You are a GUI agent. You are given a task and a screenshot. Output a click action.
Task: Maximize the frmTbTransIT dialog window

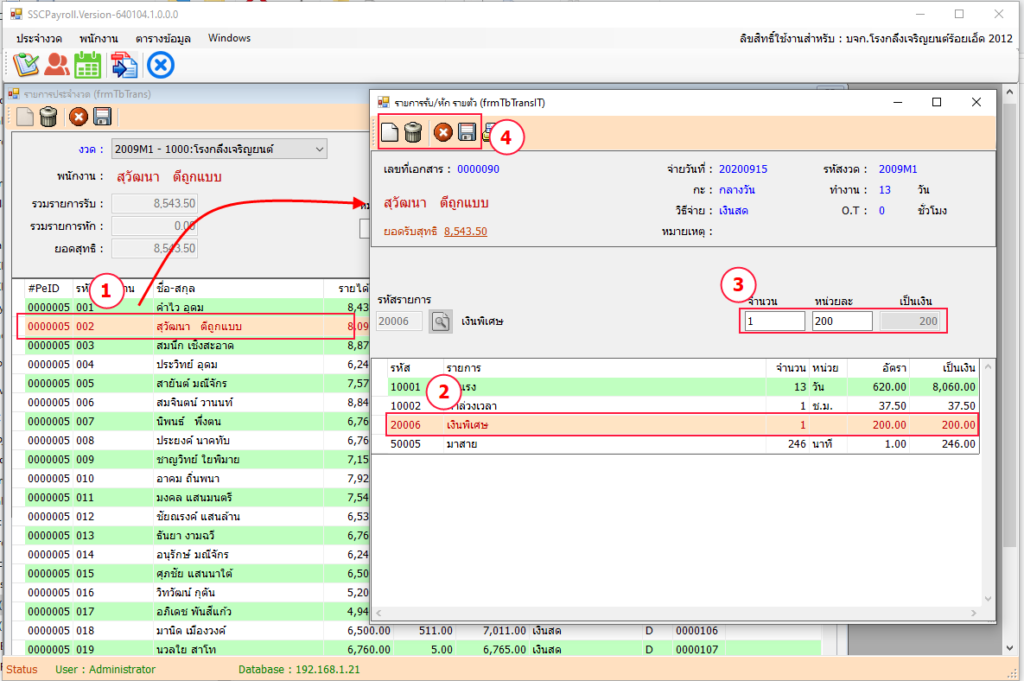point(936,103)
